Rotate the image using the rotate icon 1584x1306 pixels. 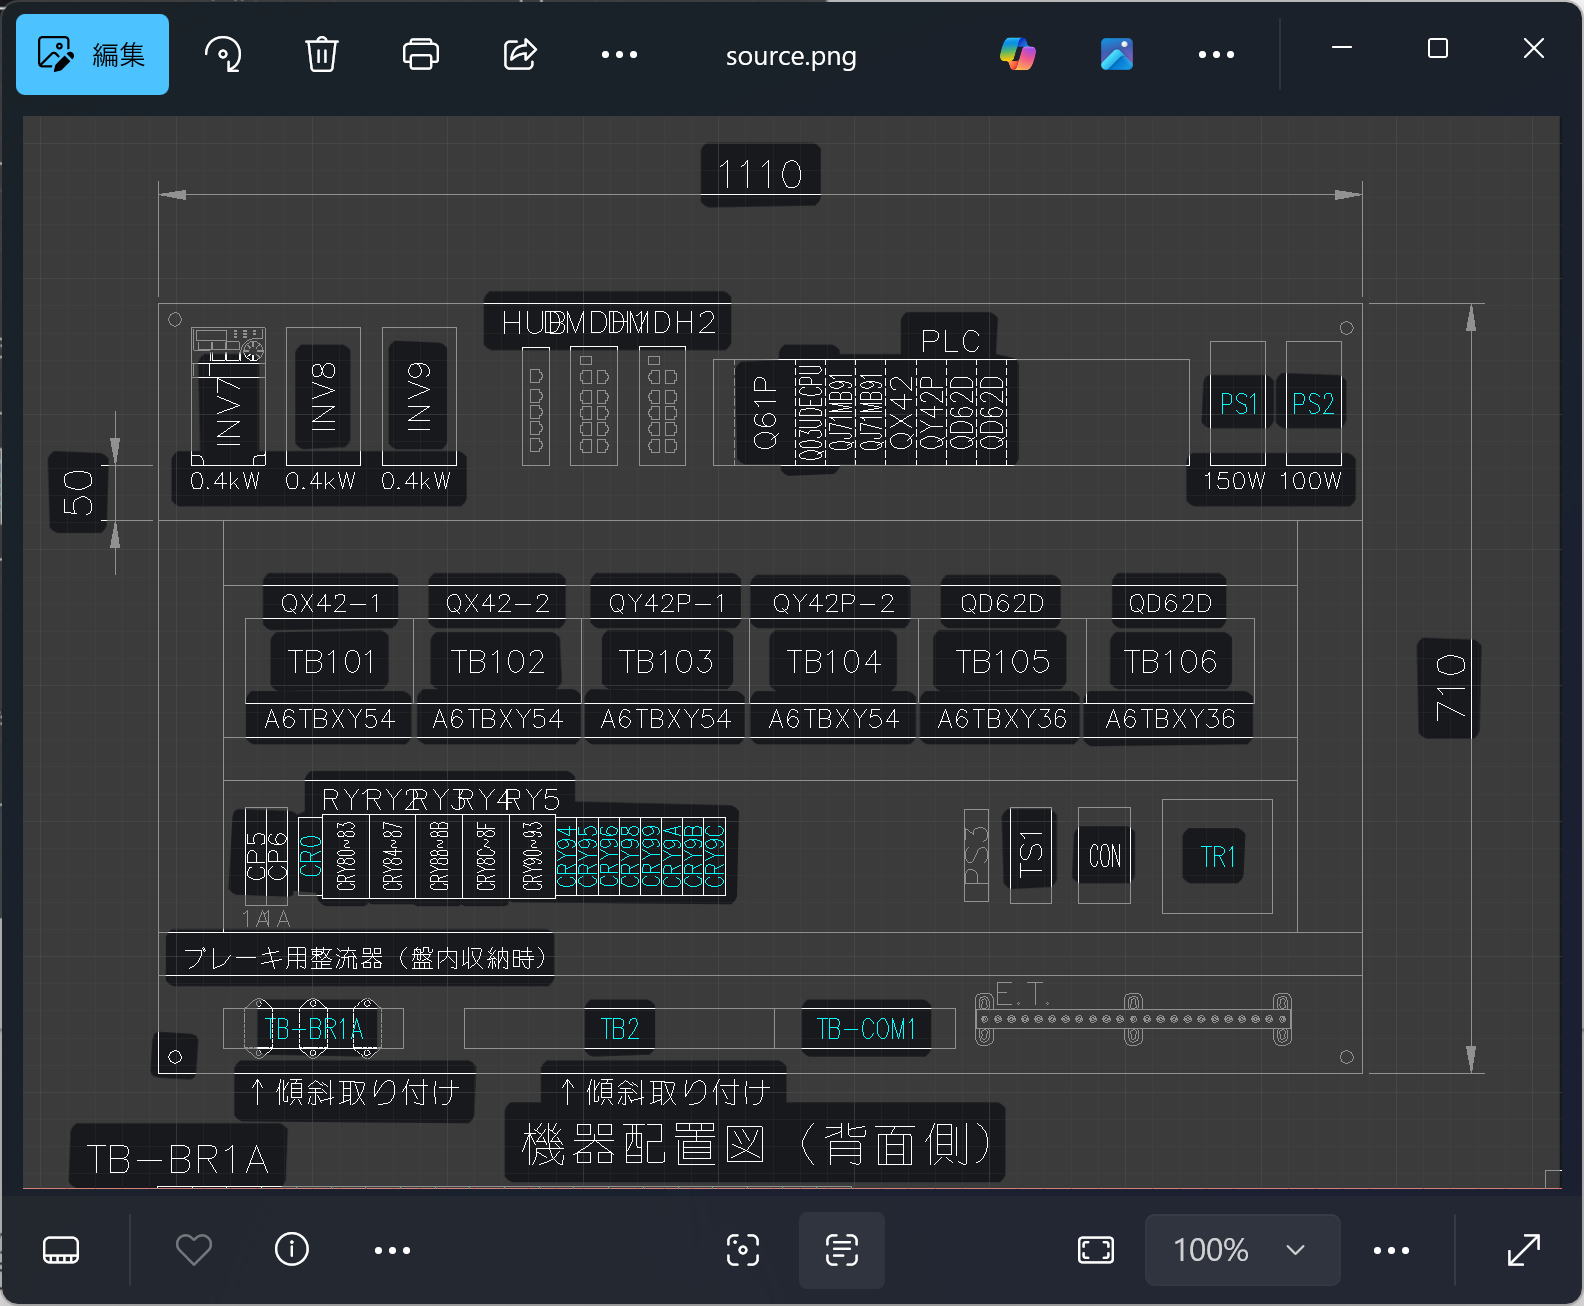pos(223,54)
